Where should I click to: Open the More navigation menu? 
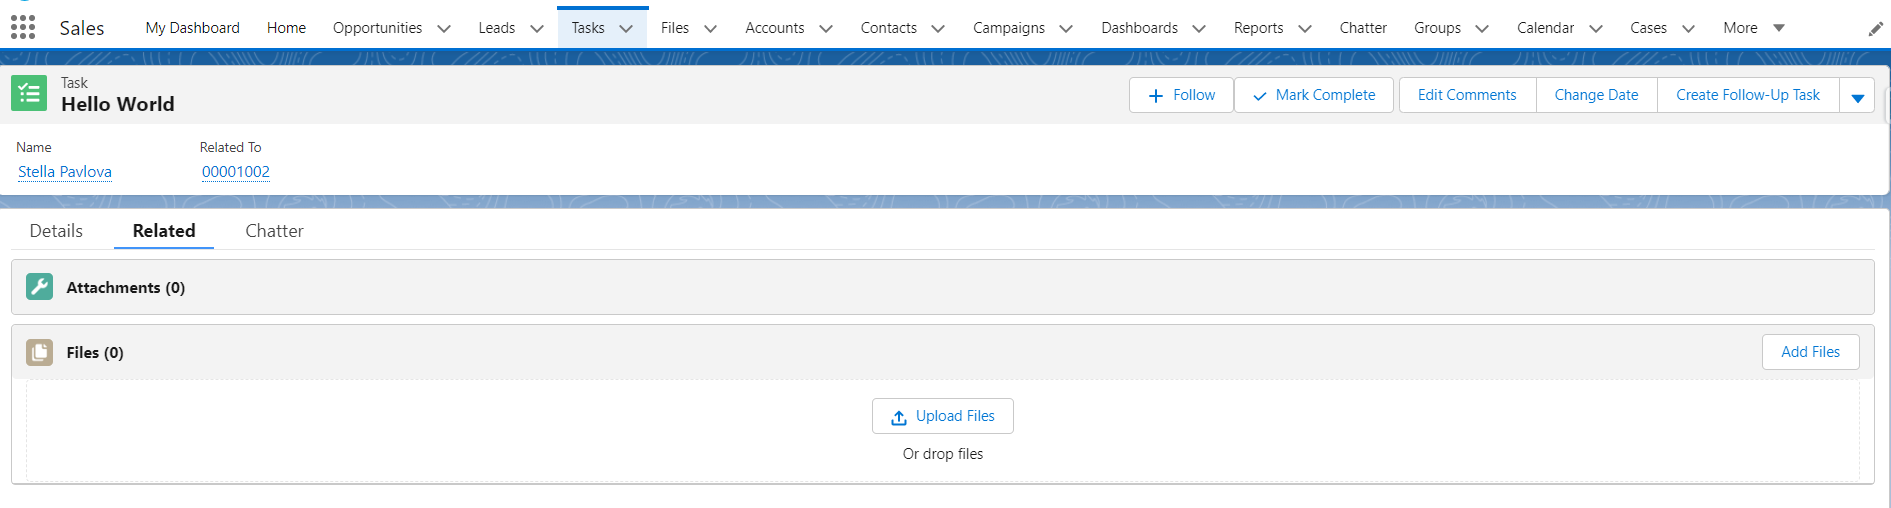coord(1753,28)
